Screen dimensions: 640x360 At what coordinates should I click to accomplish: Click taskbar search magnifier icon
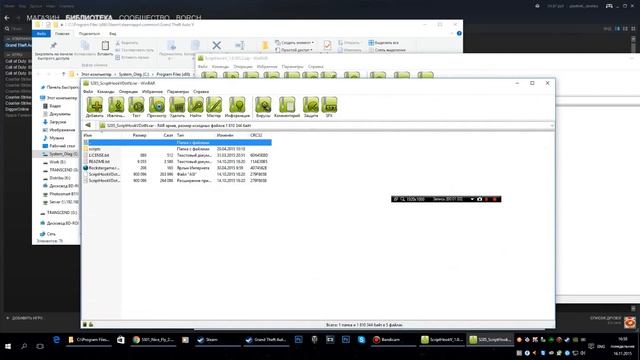24,346
